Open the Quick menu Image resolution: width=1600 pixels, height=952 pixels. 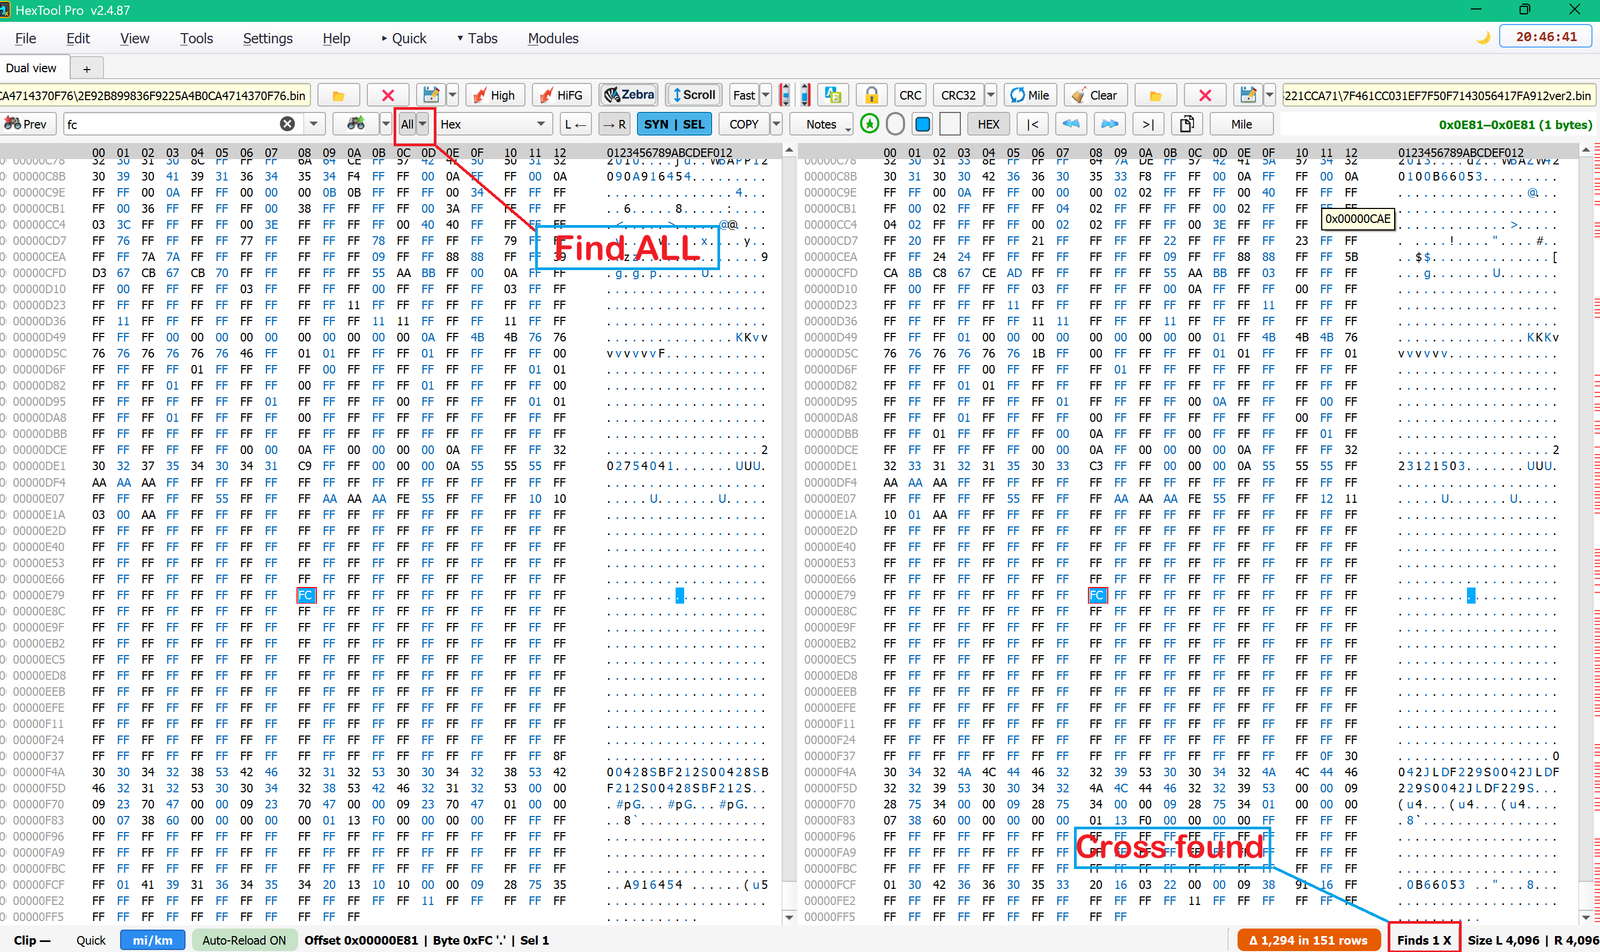pyautogui.click(x=404, y=38)
